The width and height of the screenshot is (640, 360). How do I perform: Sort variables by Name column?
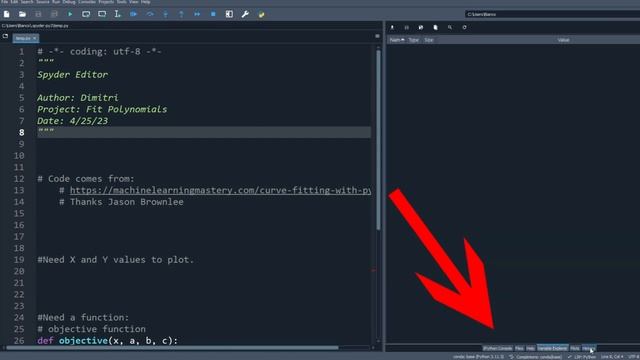397,40
